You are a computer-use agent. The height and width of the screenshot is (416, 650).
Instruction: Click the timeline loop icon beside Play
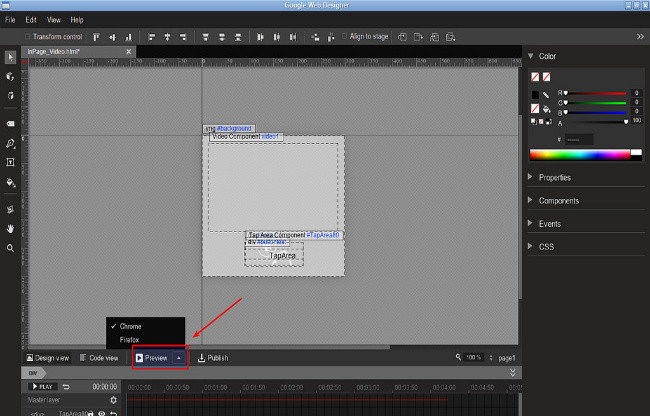(x=66, y=386)
